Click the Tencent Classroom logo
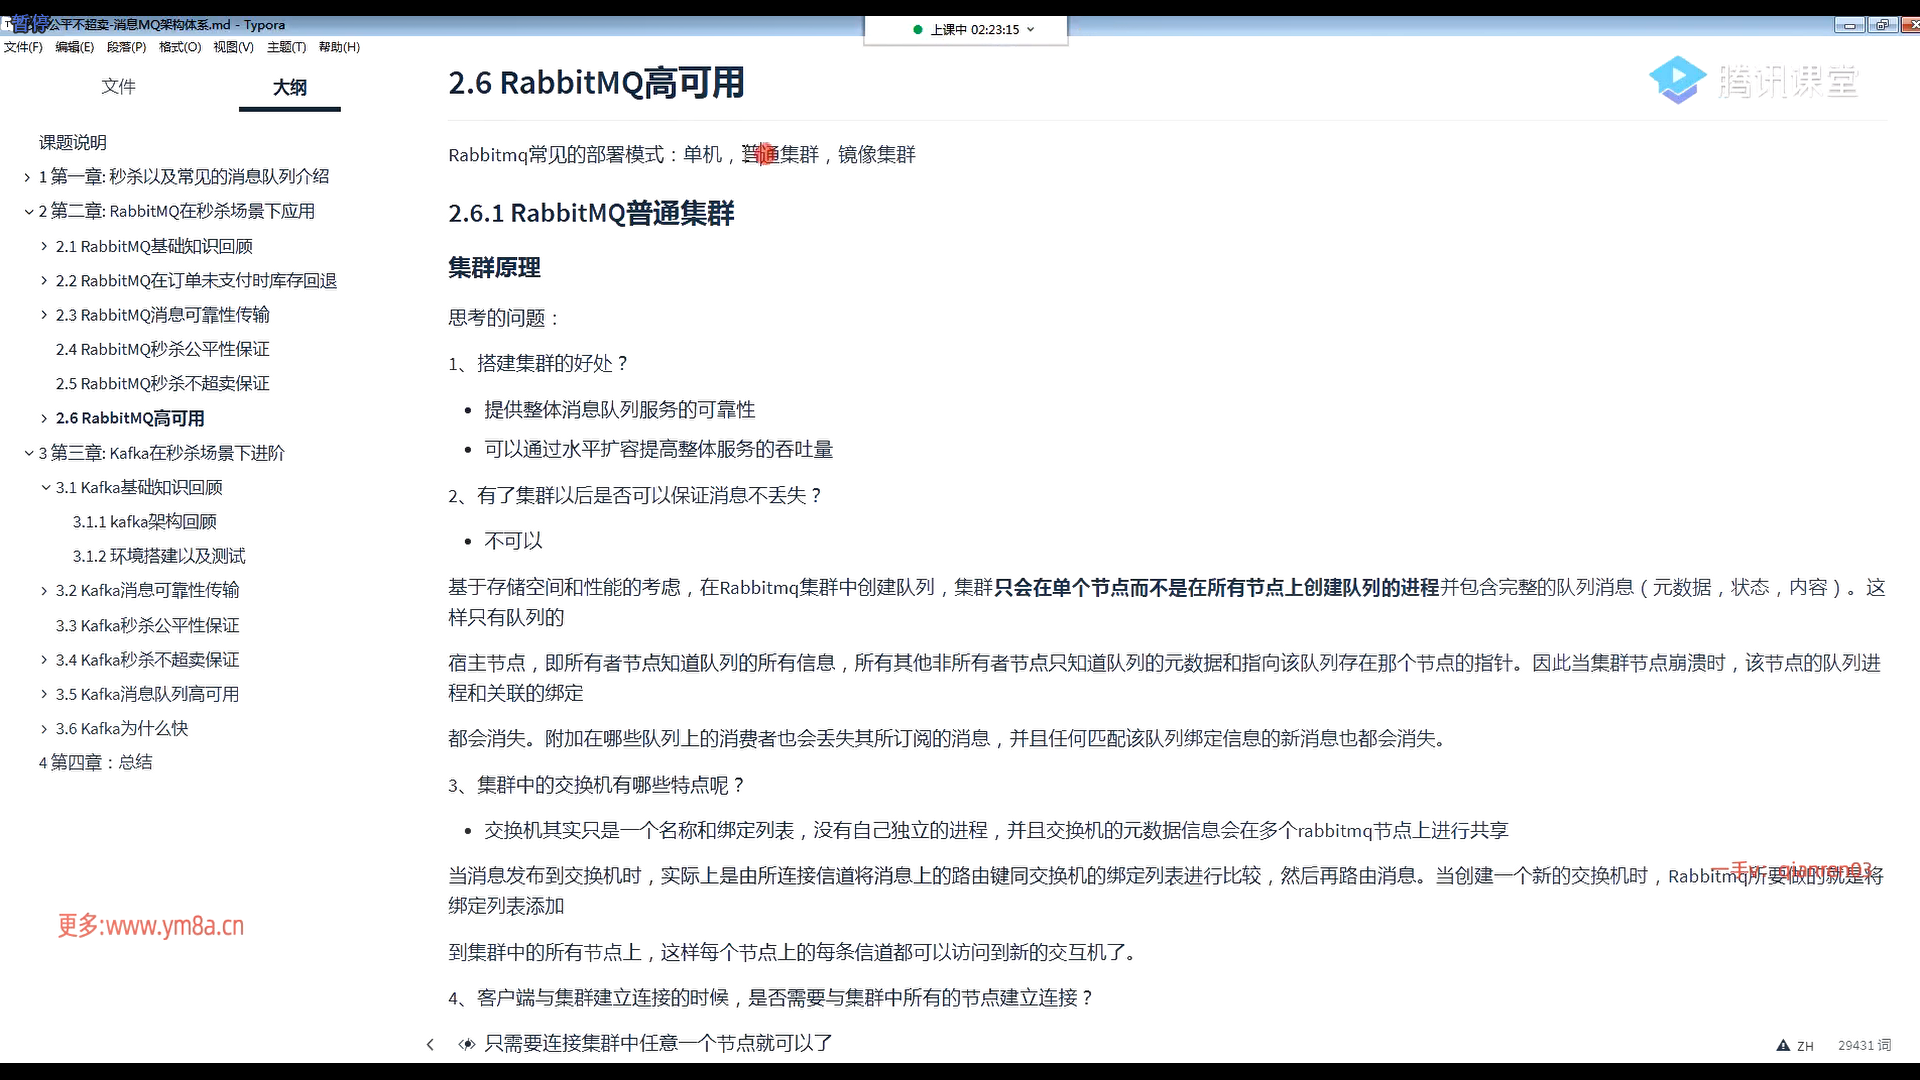The image size is (1920, 1080). (1753, 80)
